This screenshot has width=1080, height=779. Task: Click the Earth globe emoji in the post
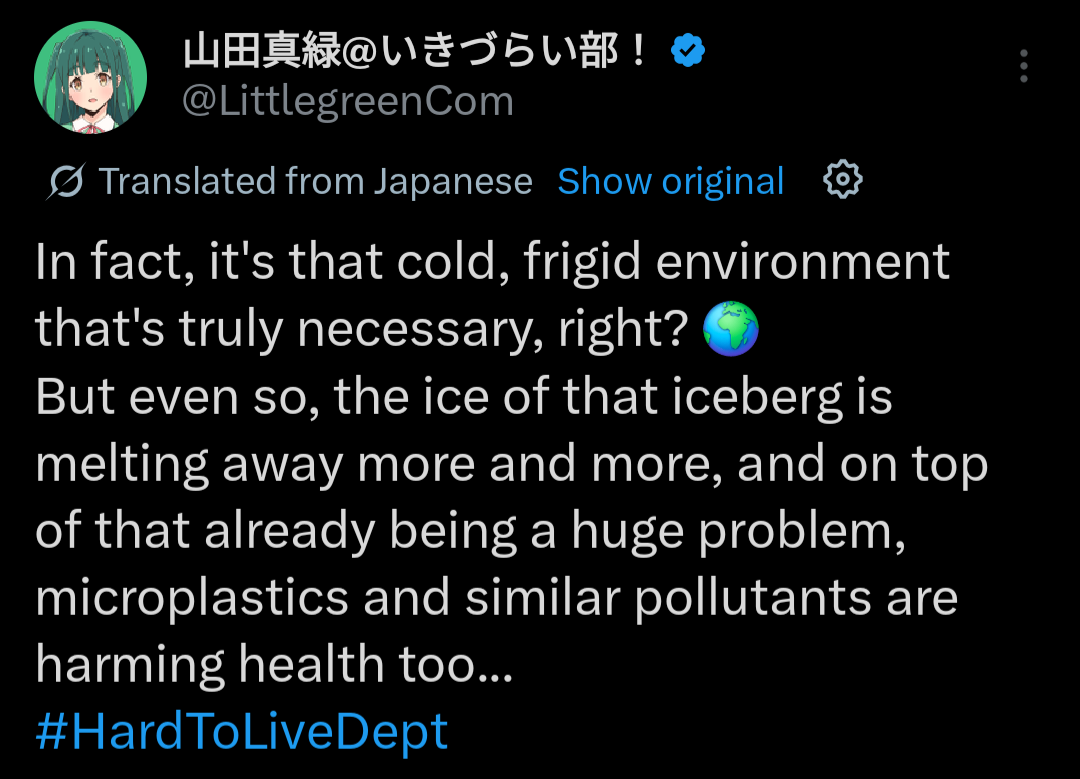point(730,329)
